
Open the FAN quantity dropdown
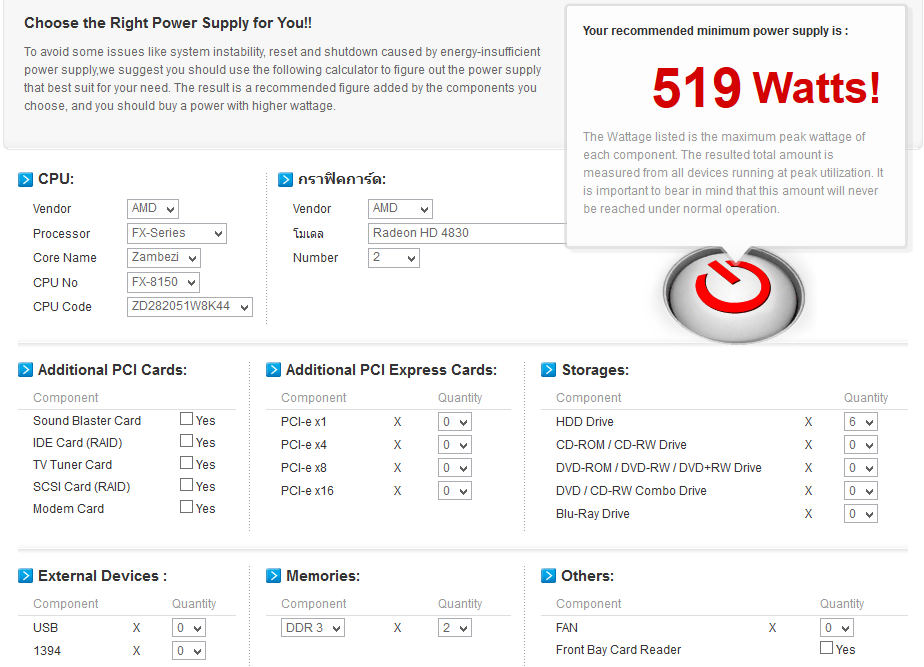click(x=836, y=628)
